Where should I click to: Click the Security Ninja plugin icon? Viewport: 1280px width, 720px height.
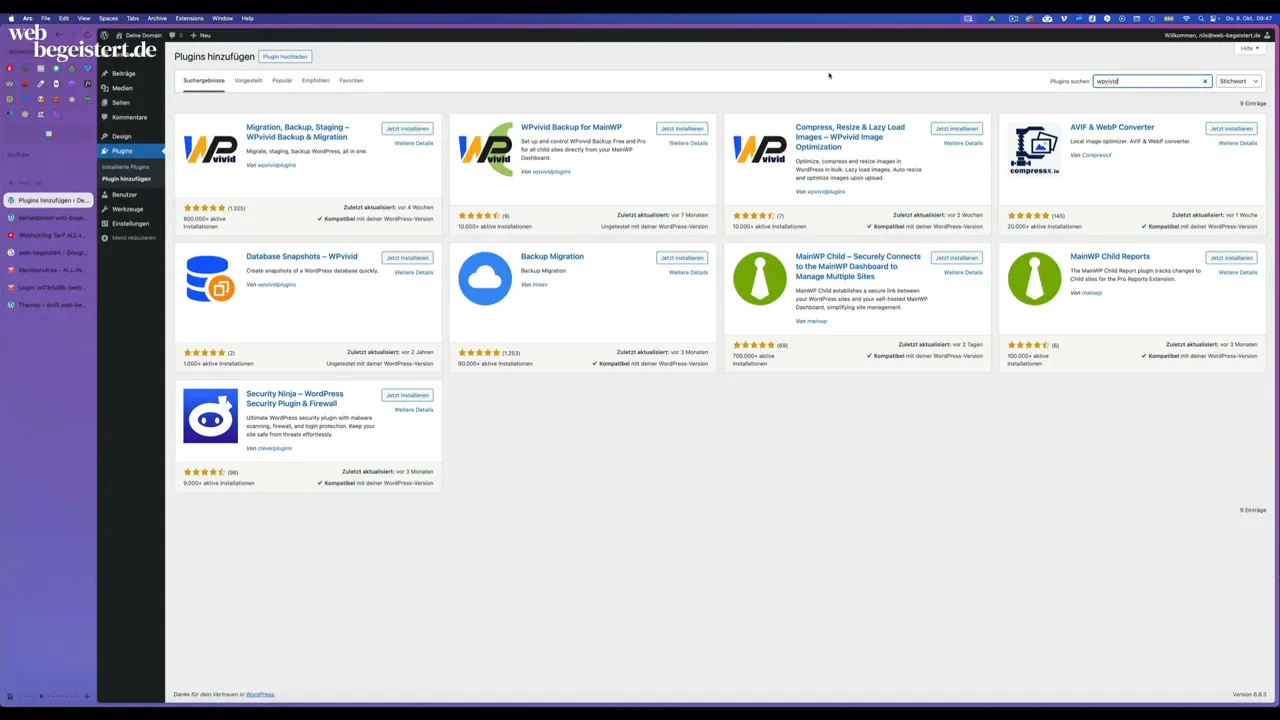210,416
